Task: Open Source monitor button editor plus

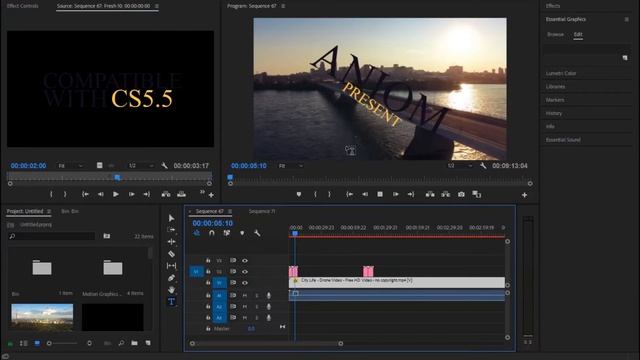Action: [x=211, y=196]
